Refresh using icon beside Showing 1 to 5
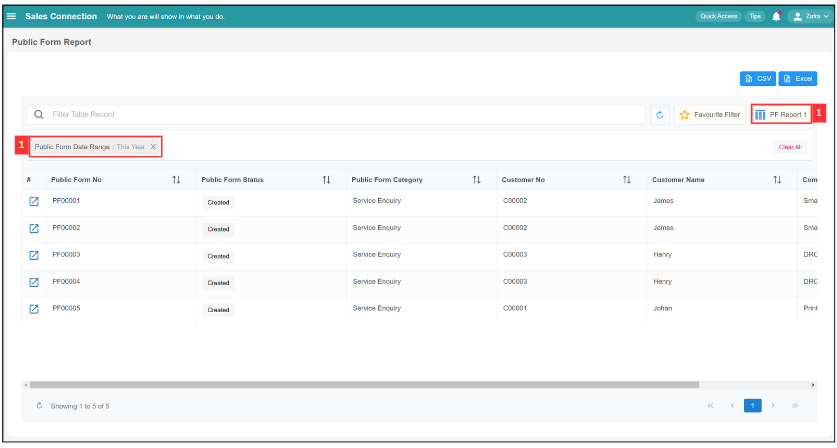Viewport: 837px width, 448px height. [x=39, y=406]
